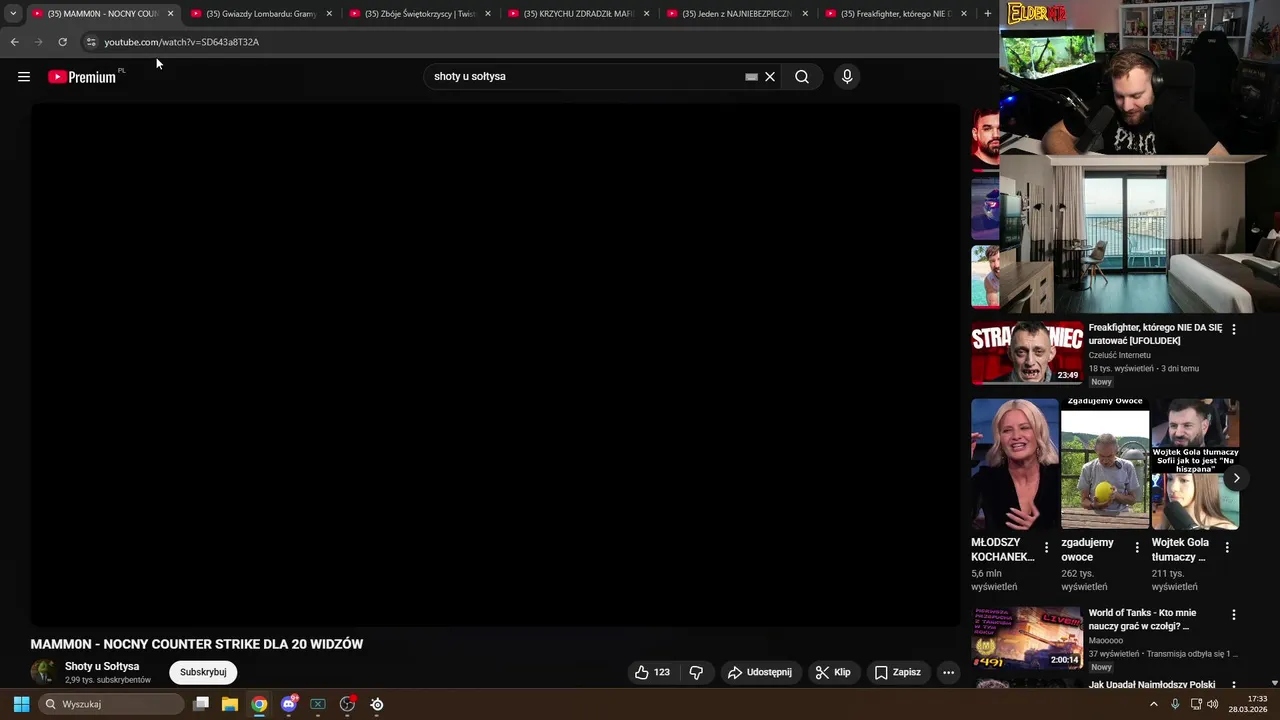This screenshot has width=1280, height=720.
Task: Show next shorts with right chevron
Action: [1236, 478]
